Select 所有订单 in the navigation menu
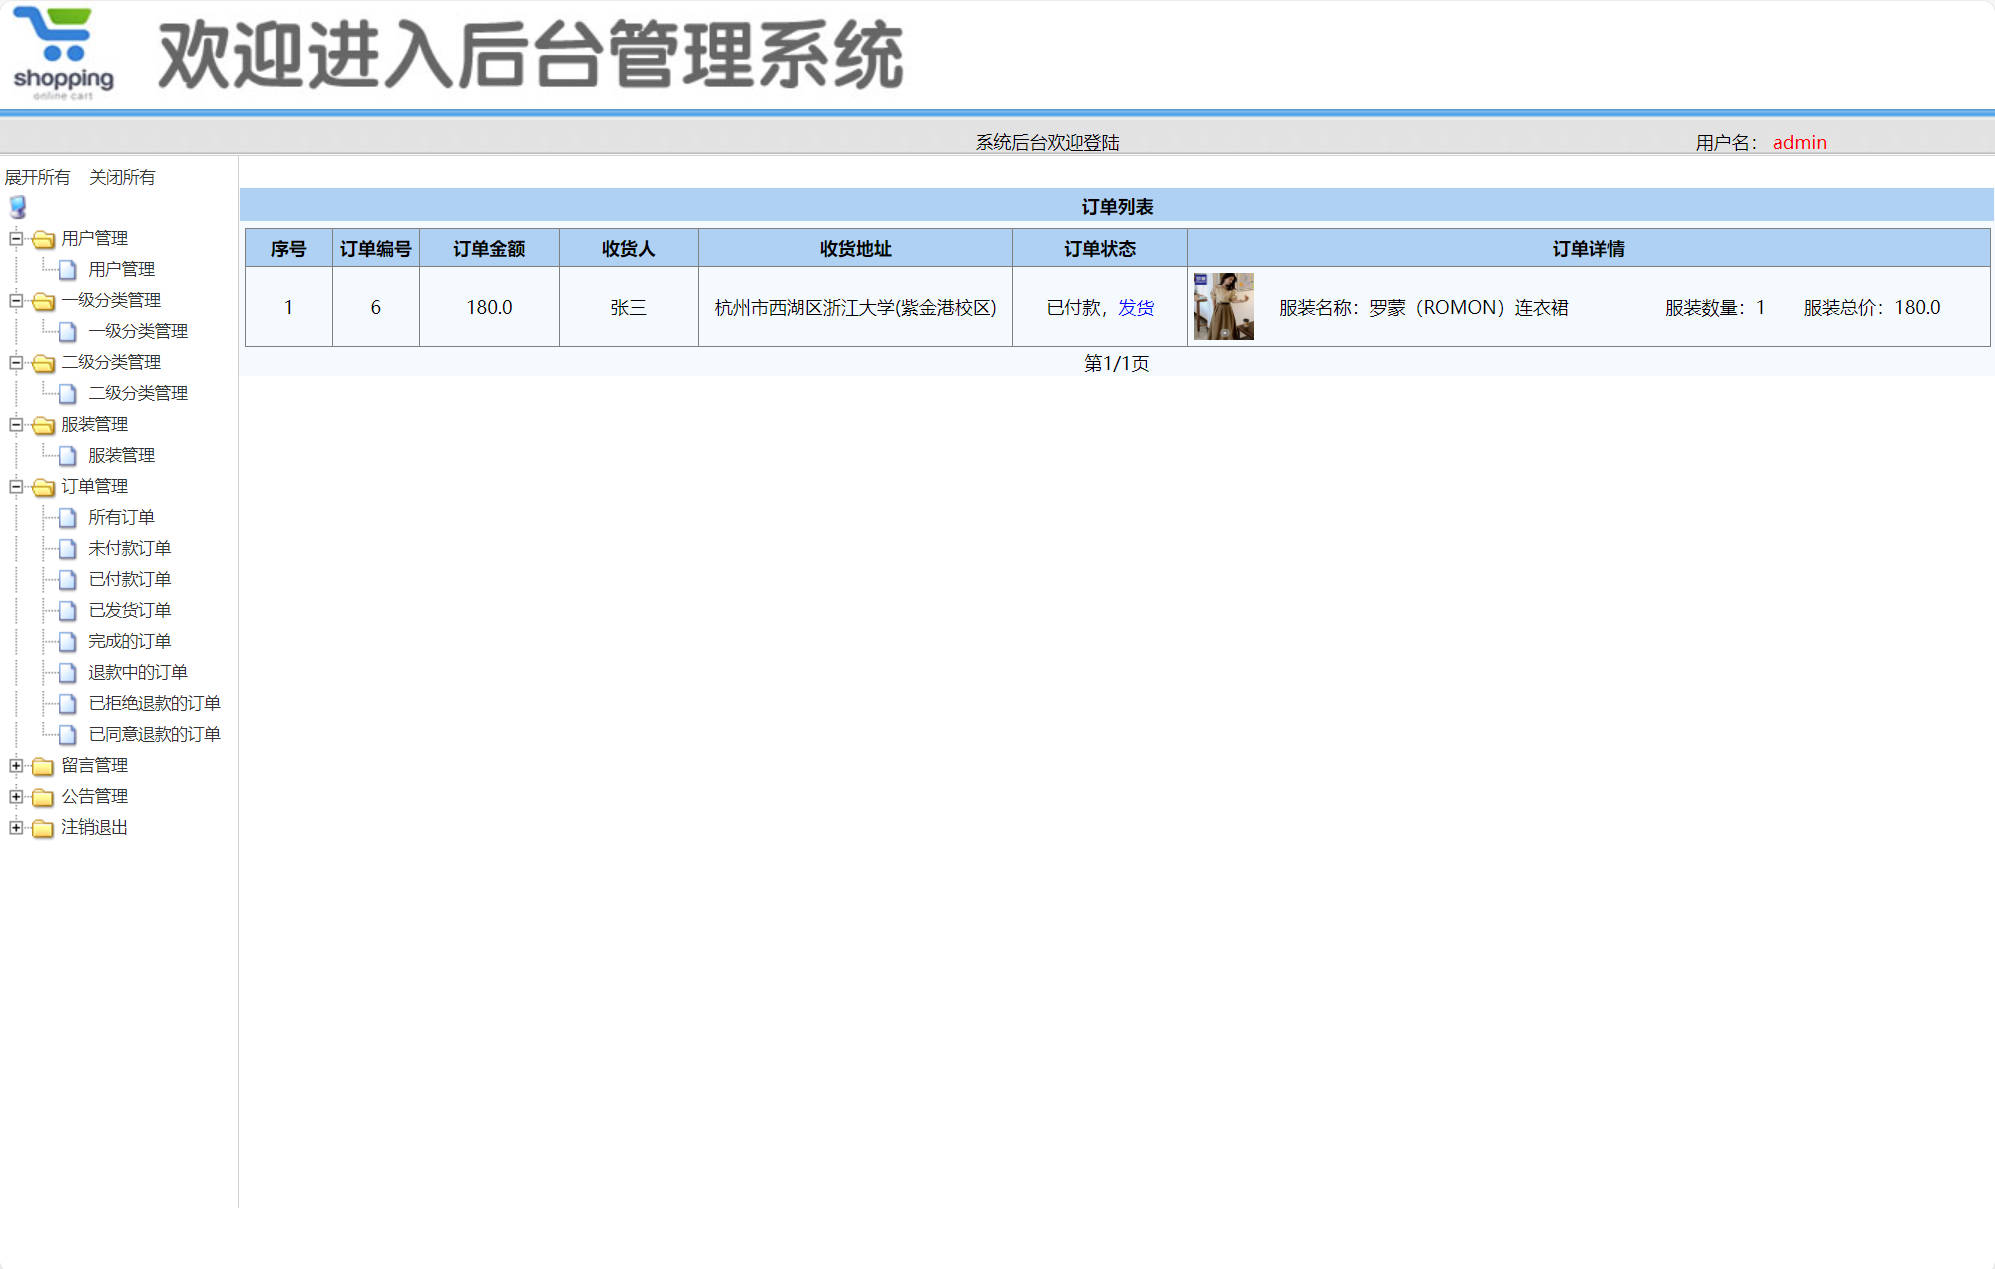Viewport: 1995px width, 1269px height. tap(122, 517)
